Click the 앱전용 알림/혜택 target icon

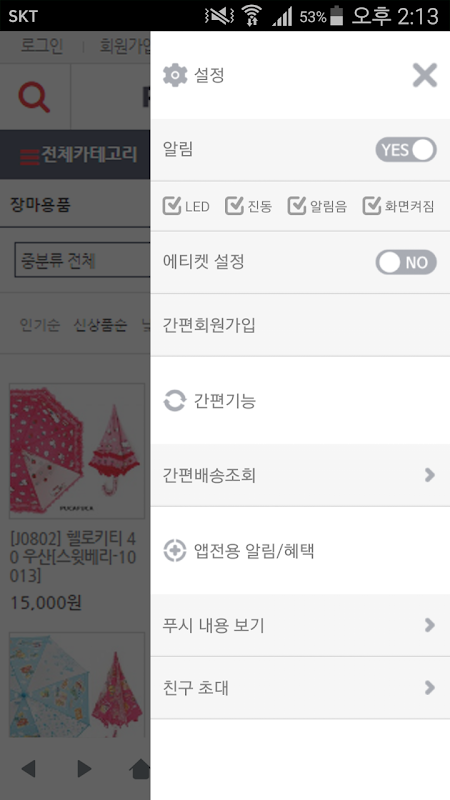174,551
